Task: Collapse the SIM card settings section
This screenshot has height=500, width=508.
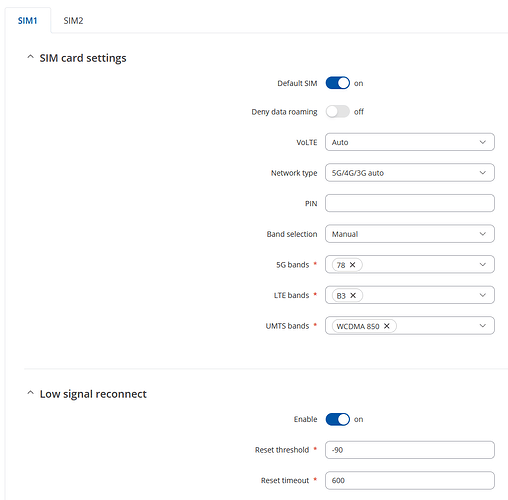Action: (x=30, y=57)
